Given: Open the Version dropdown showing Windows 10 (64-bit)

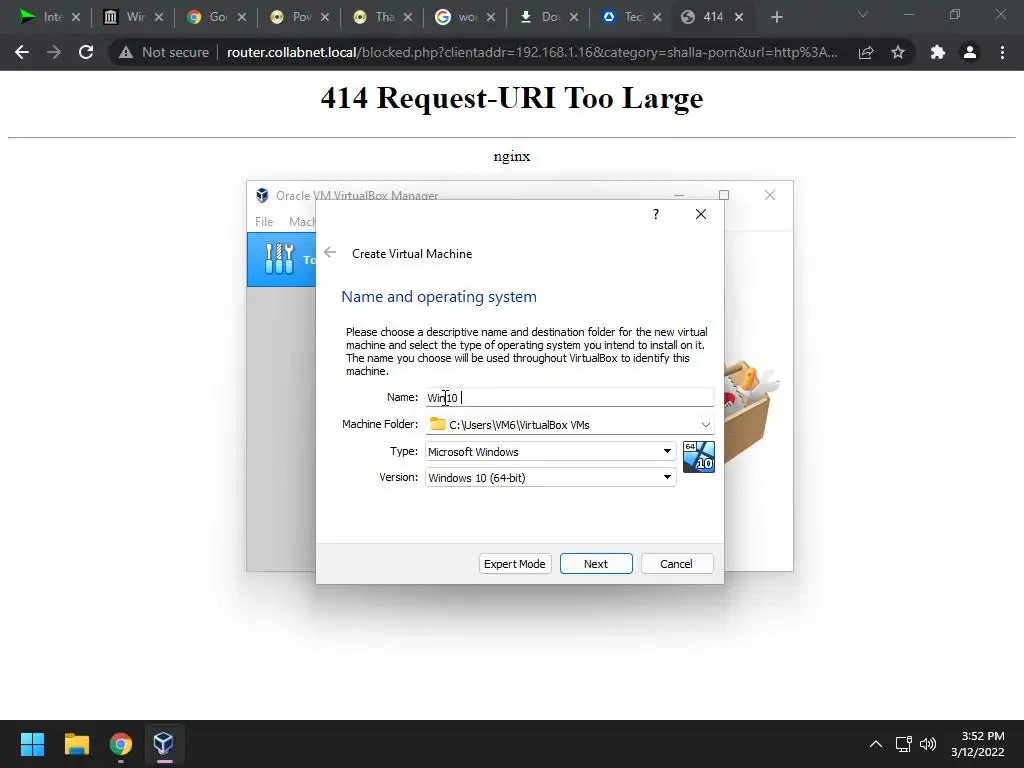Looking at the screenshot, I should point(551,477).
